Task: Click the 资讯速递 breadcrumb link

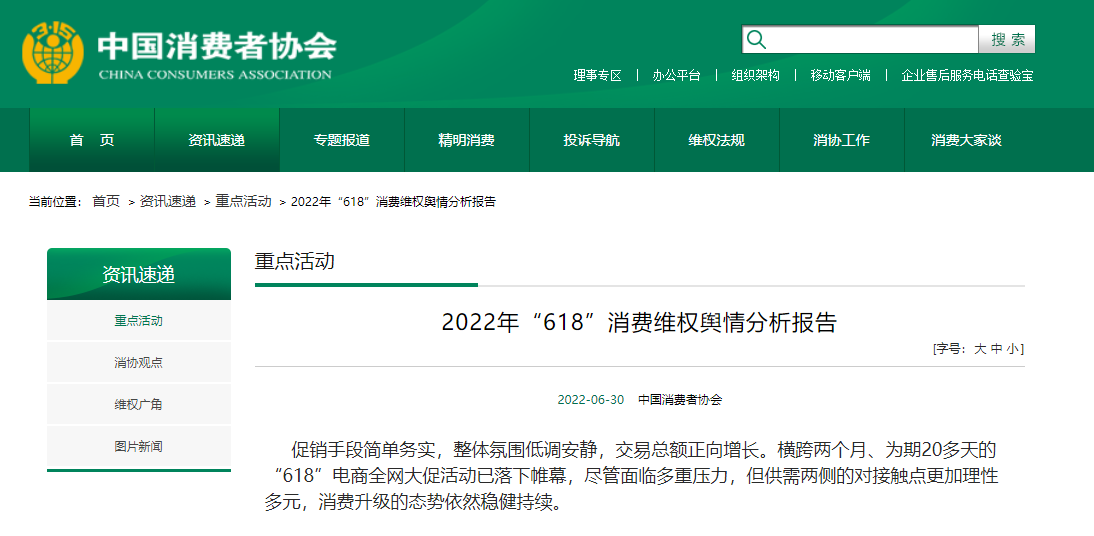Action: pos(167,202)
